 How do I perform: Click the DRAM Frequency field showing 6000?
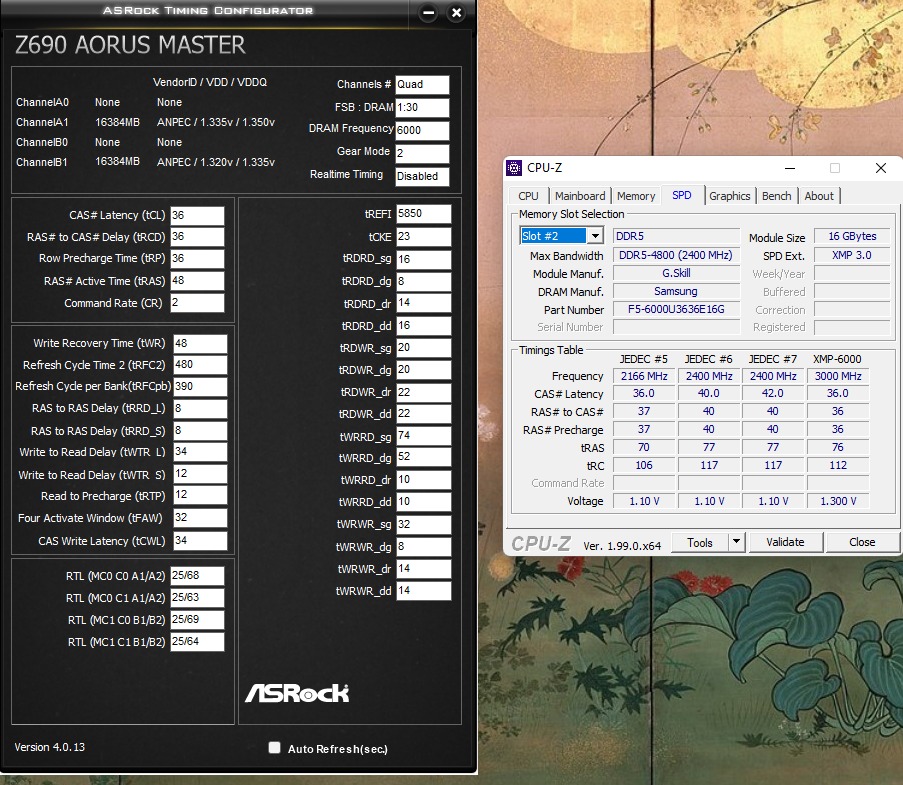click(x=422, y=130)
